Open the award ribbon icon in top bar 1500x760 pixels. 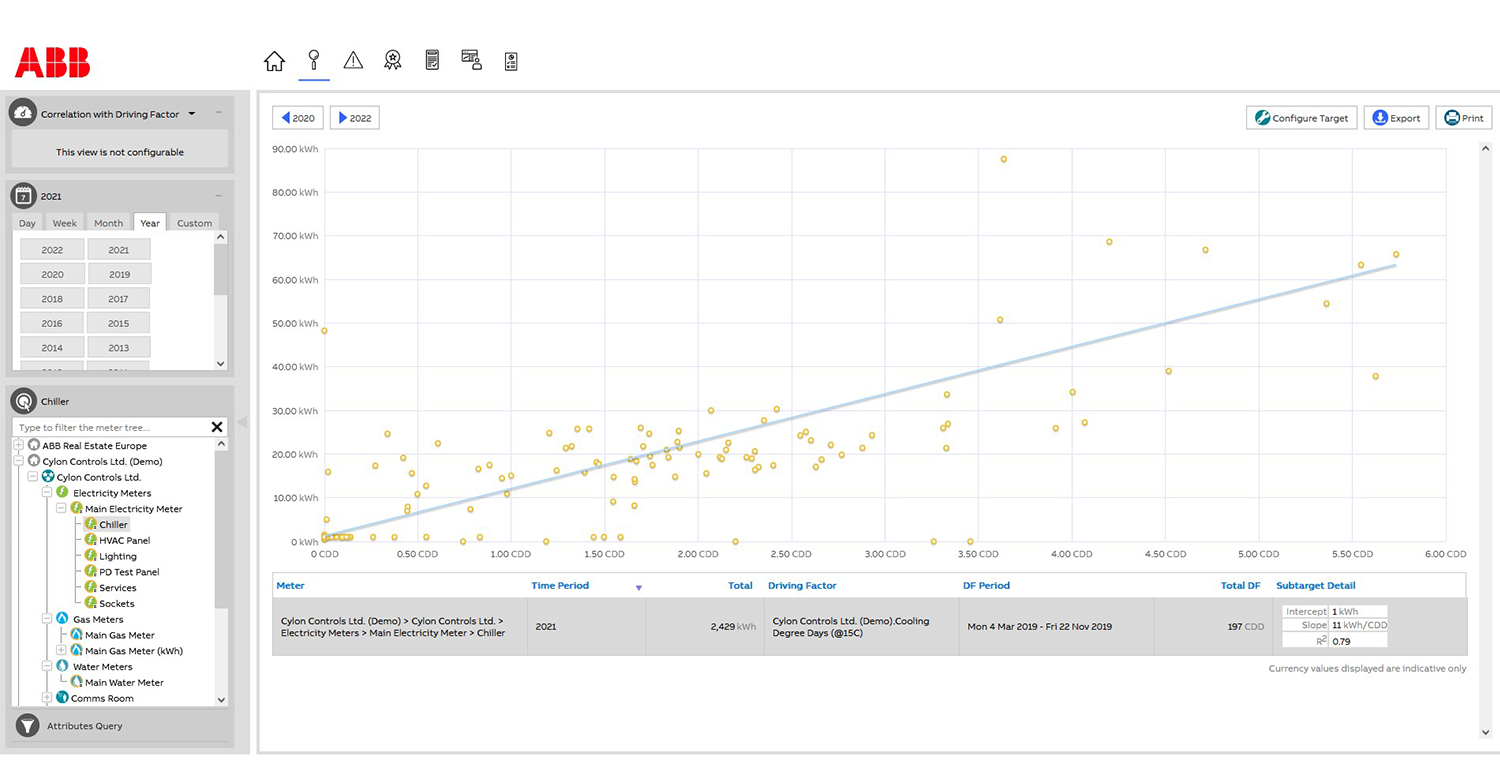[x=393, y=61]
